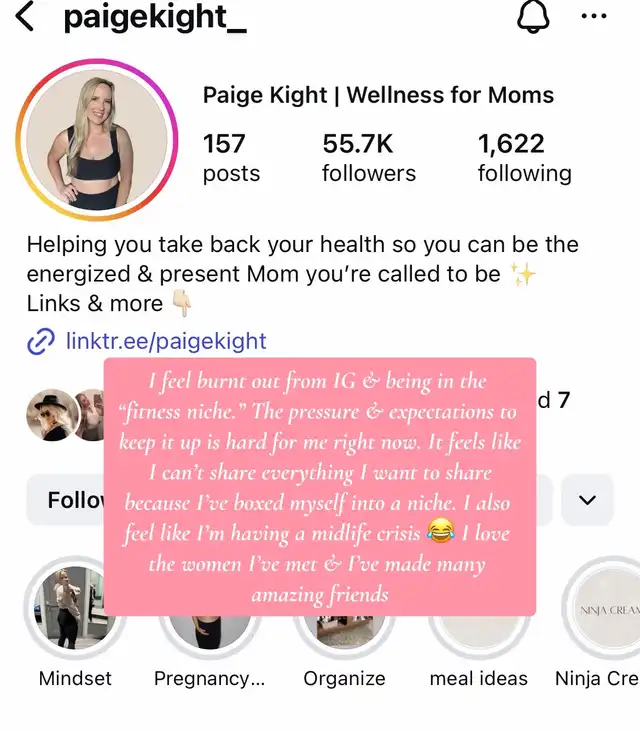Tap the back arrow icon
This screenshot has height=731, width=640.
click(24, 17)
